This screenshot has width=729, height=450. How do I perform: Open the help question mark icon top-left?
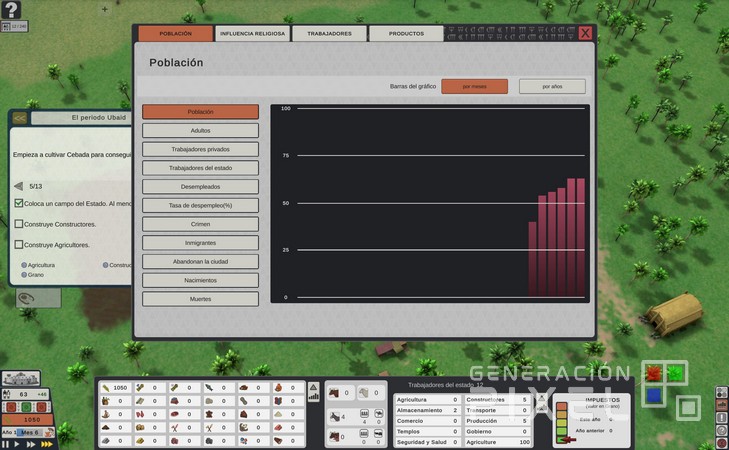pyautogui.click(x=11, y=9)
